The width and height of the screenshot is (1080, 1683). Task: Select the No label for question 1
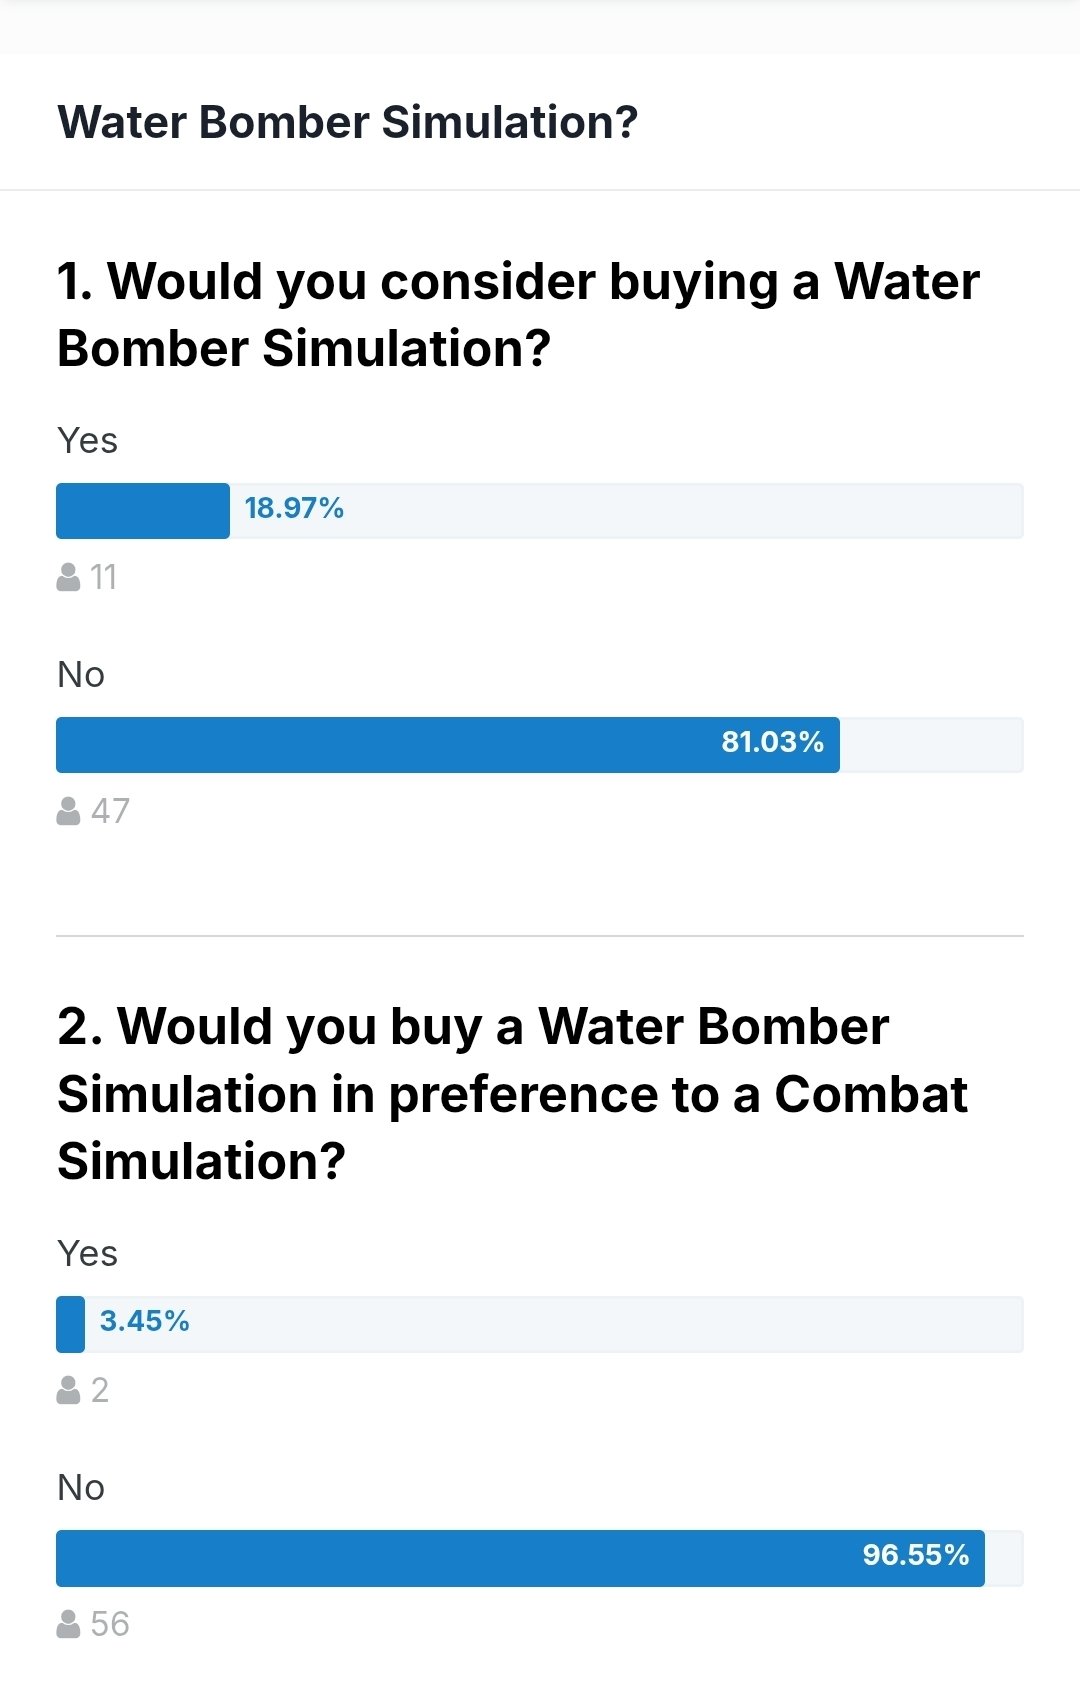[x=81, y=675]
